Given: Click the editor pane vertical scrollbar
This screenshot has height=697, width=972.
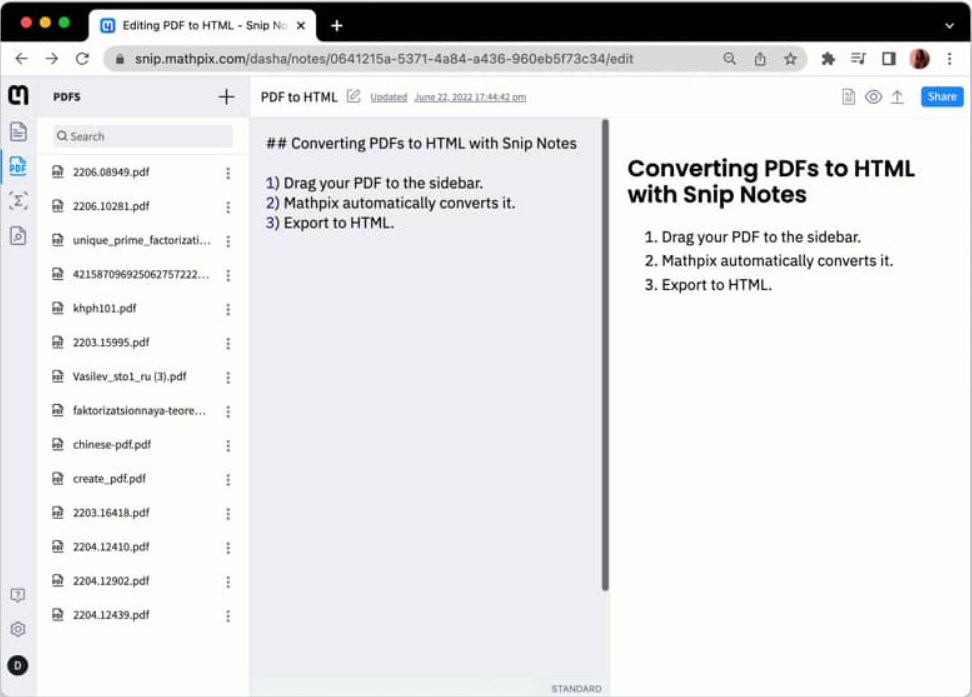Looking at the screenshot, I should pyautogui.click(x=605, y=355).
